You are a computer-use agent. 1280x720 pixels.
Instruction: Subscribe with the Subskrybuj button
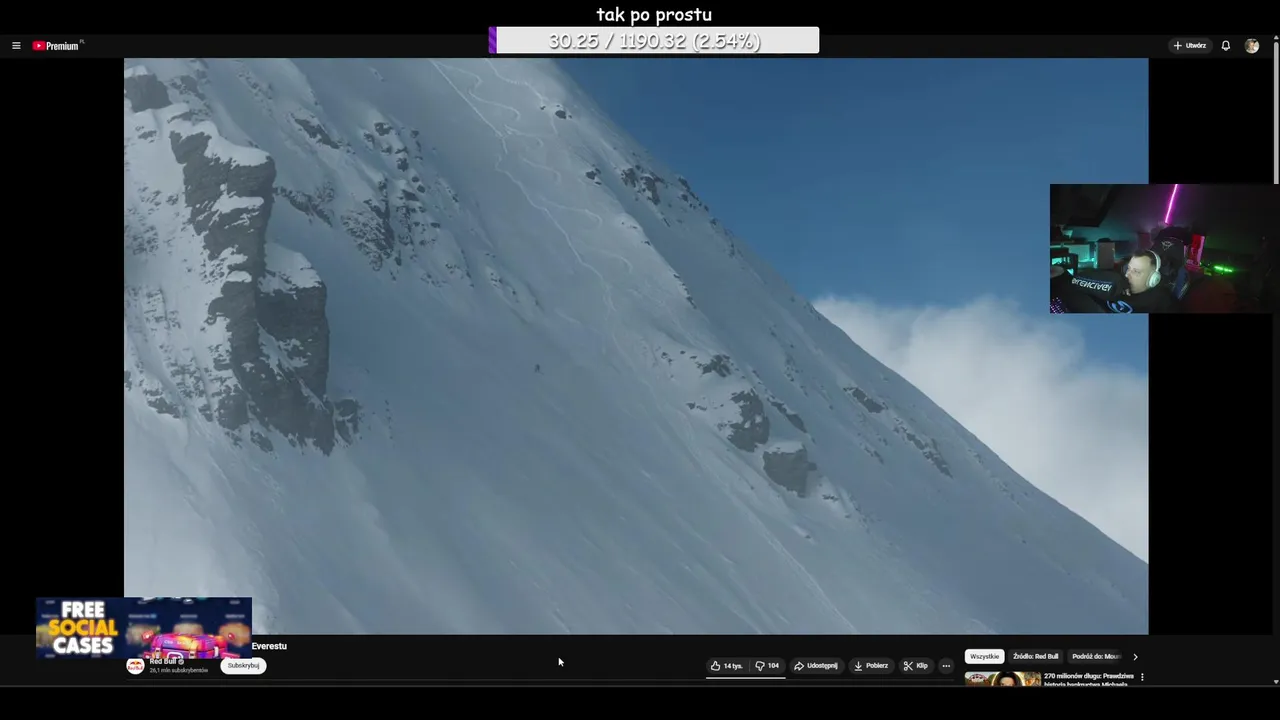click(243, 666)
